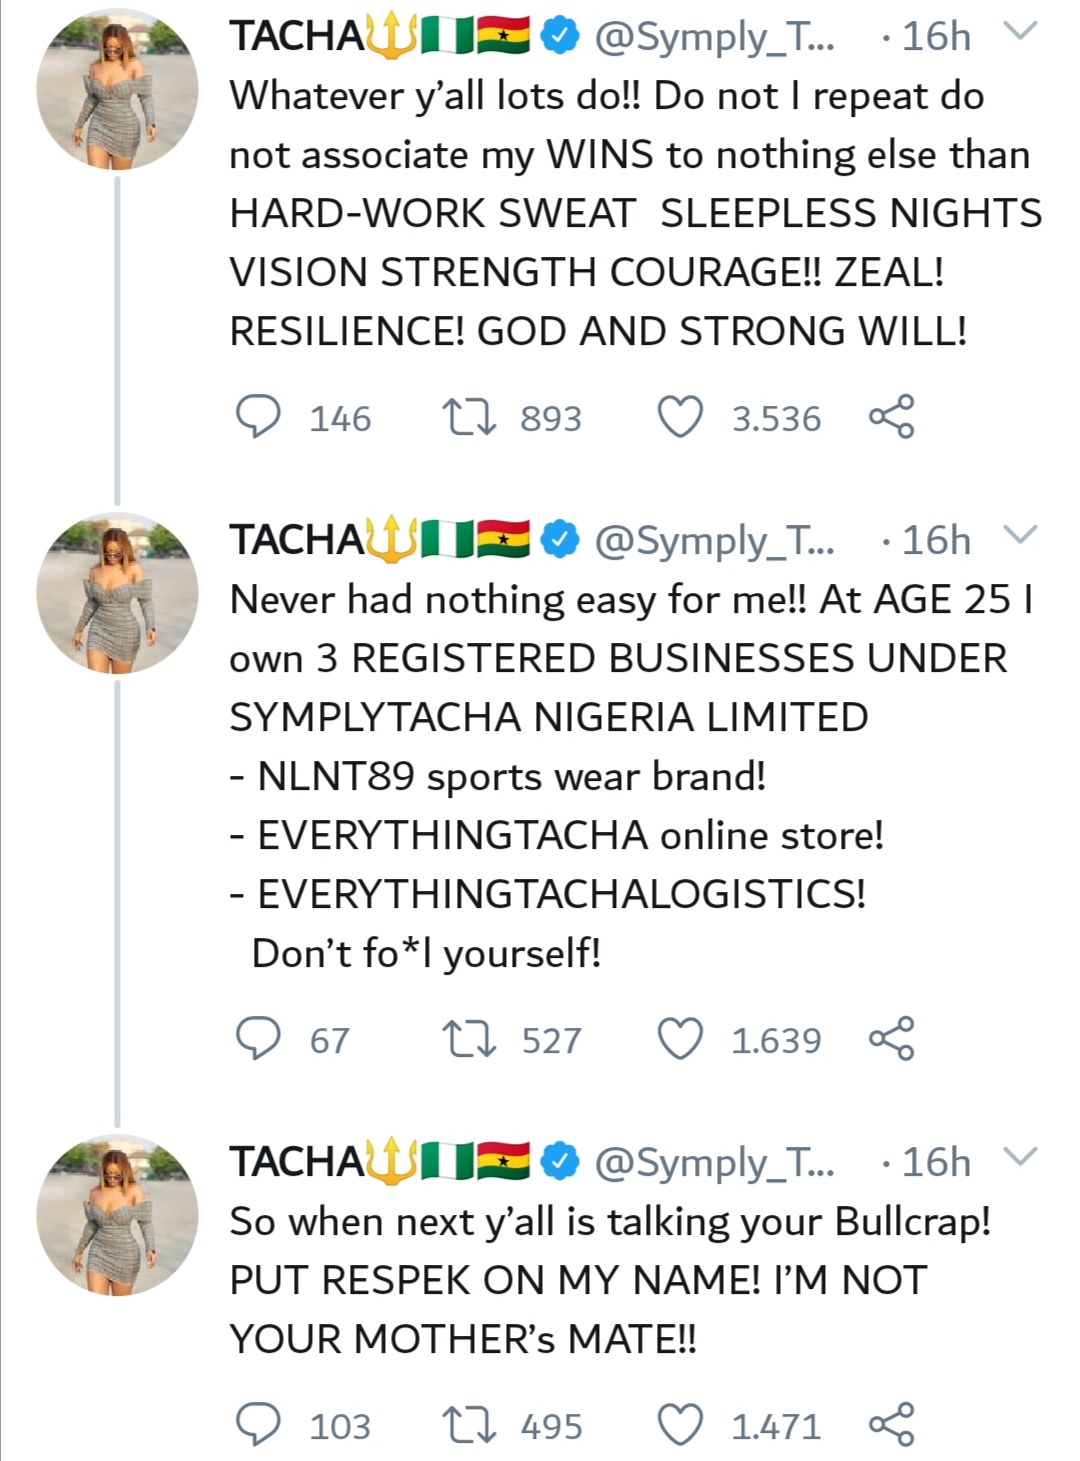This screenshot has width=1080, height=1461.
Task: Share the PUT RESPEK ON MY NAME tweet
Action: click(891, 1425)
